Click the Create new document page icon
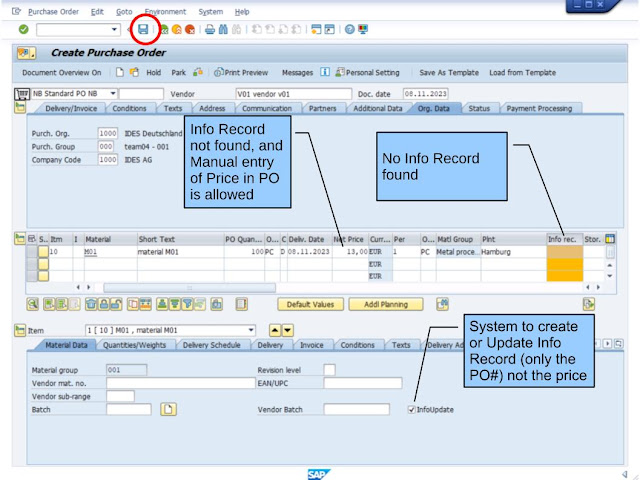The image size is (640, 480). (120, 72)
